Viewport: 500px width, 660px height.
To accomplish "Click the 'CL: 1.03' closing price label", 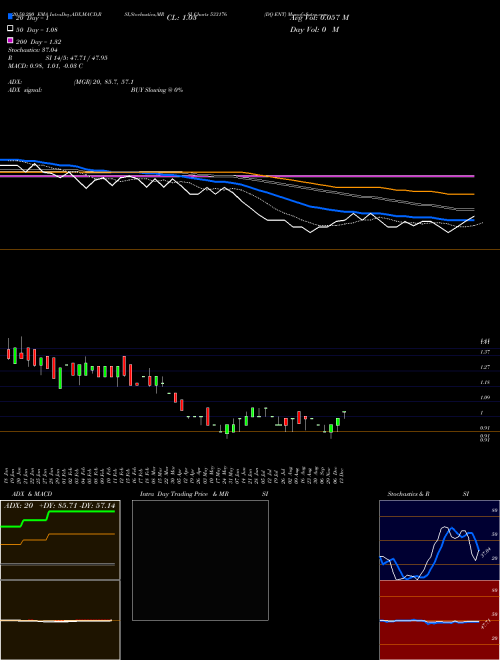I will point(181,18).
